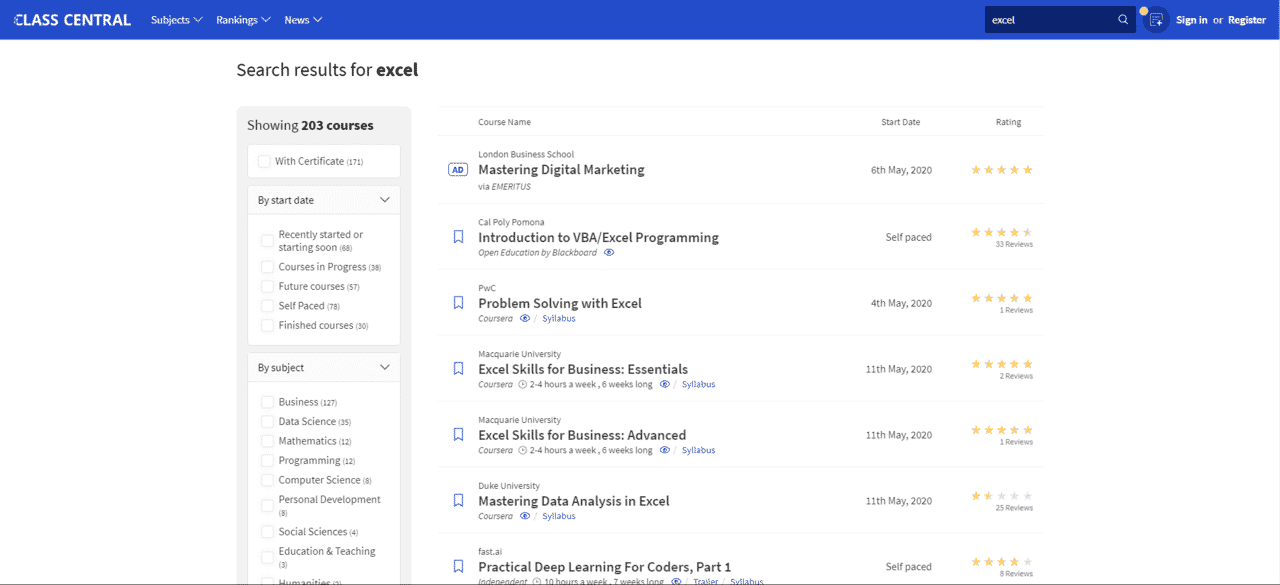Viewport: 1280px width, 585px height.
Task: Open the News dropdown menu
Action: (303, 20)
